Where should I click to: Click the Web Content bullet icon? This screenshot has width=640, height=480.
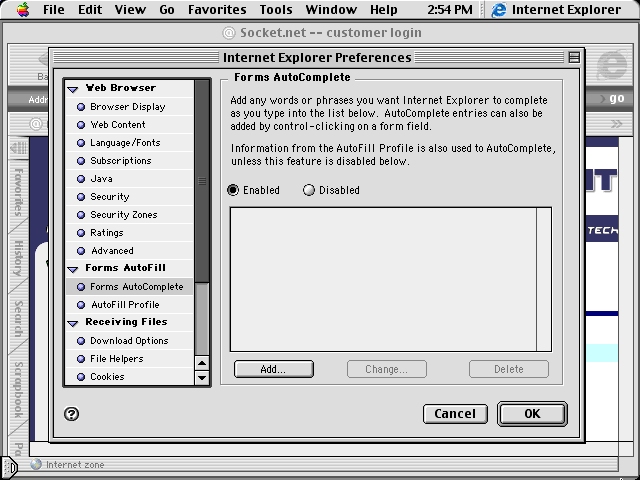81,125
